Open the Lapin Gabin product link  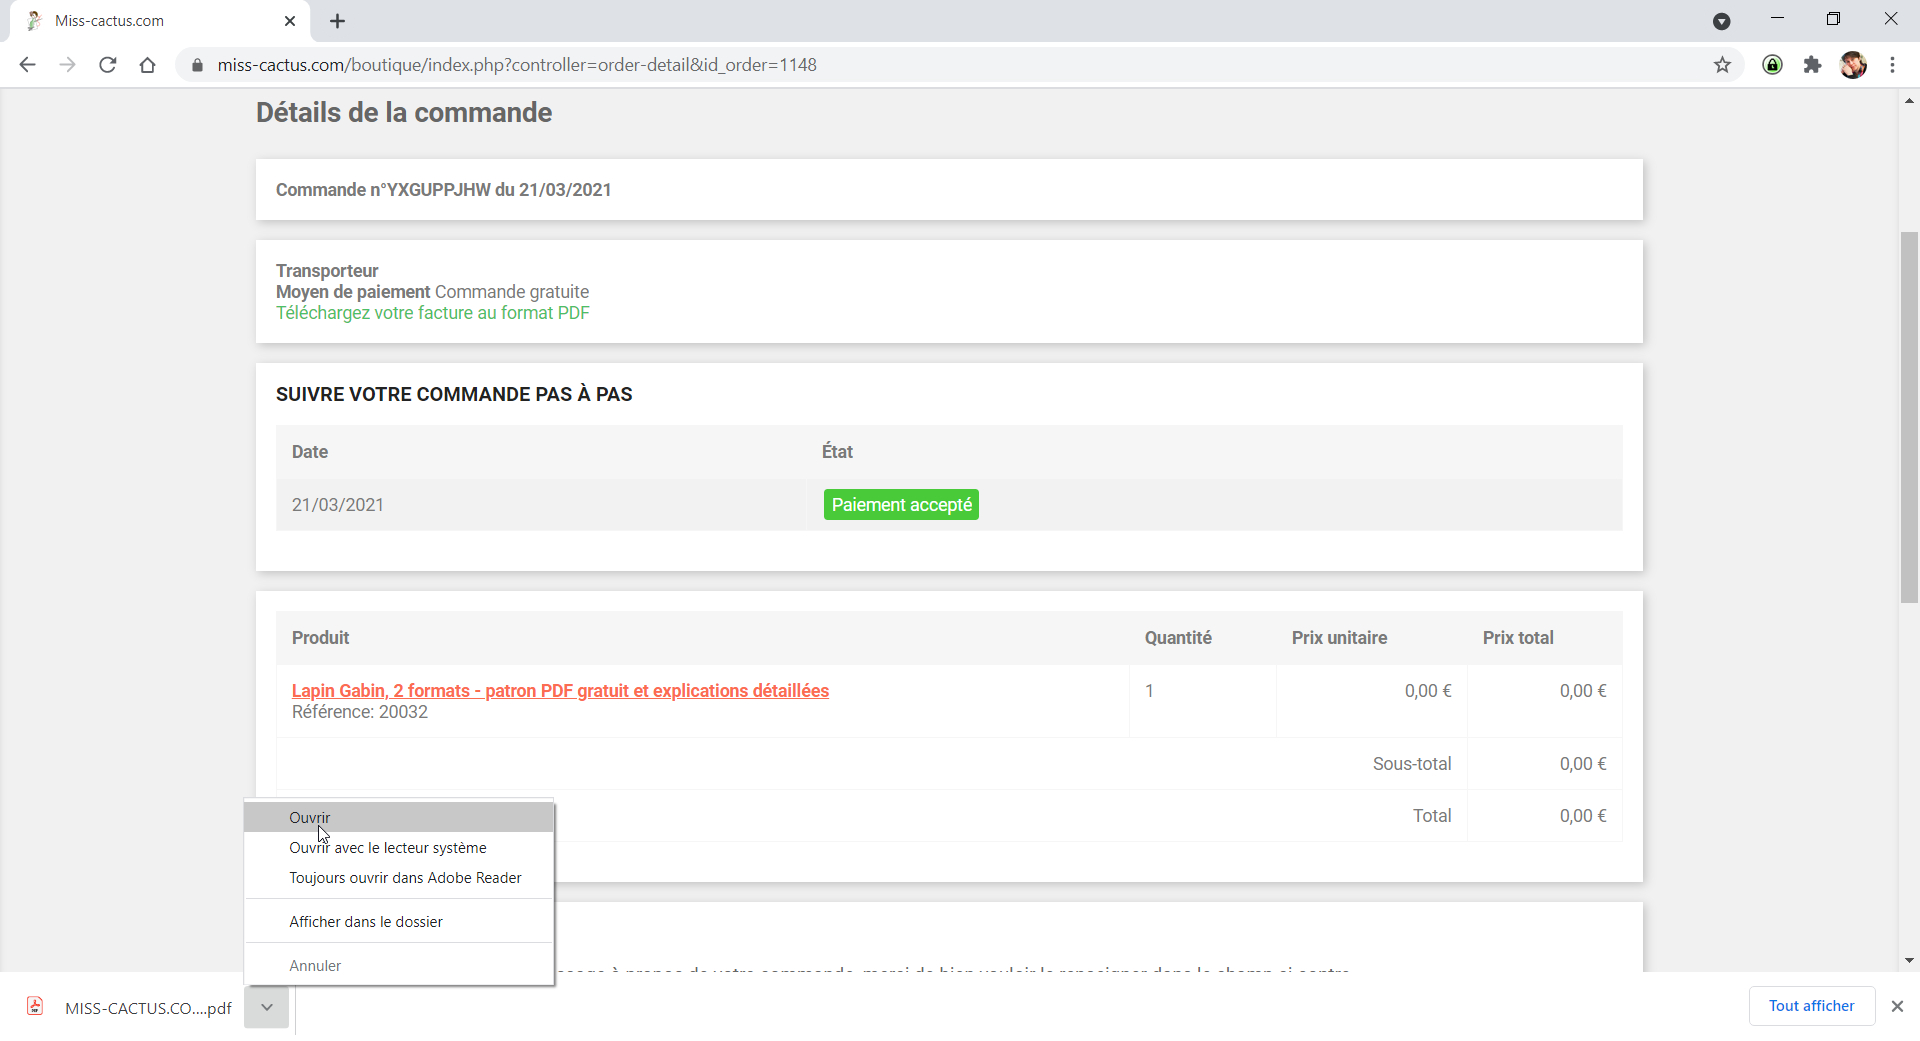(x=560, y=691)
